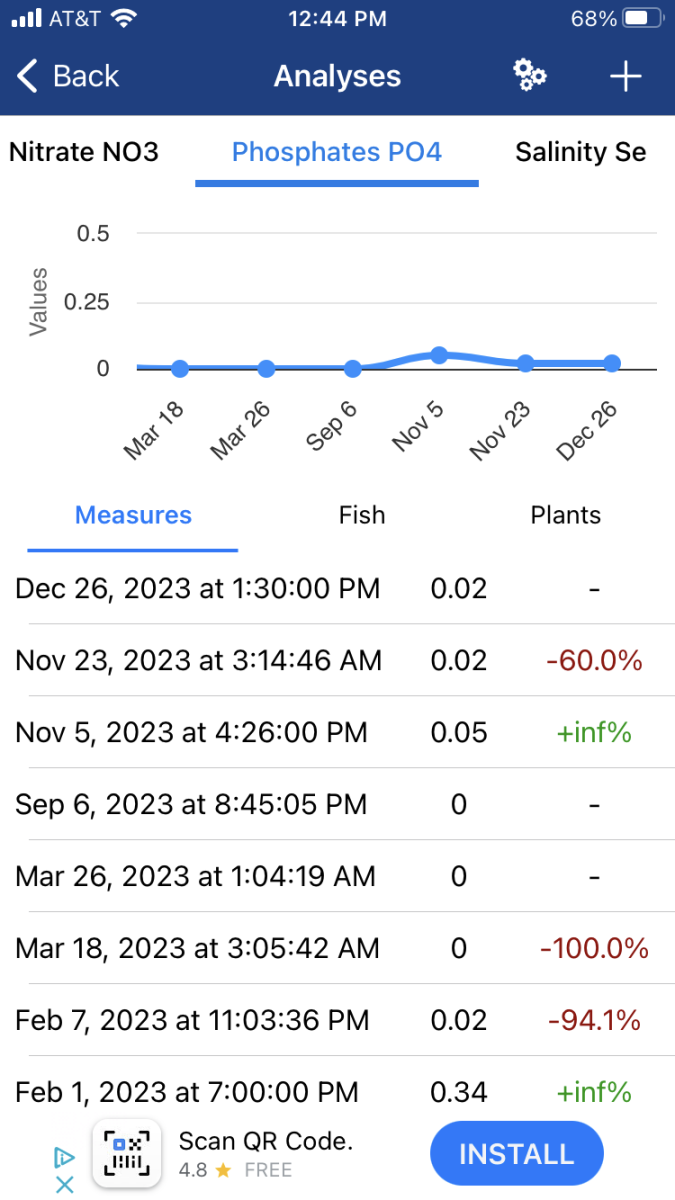This screenshot has height=1200, width=675.
Task: Tap the ad info triangle icon
Action: pos(64,1158)
